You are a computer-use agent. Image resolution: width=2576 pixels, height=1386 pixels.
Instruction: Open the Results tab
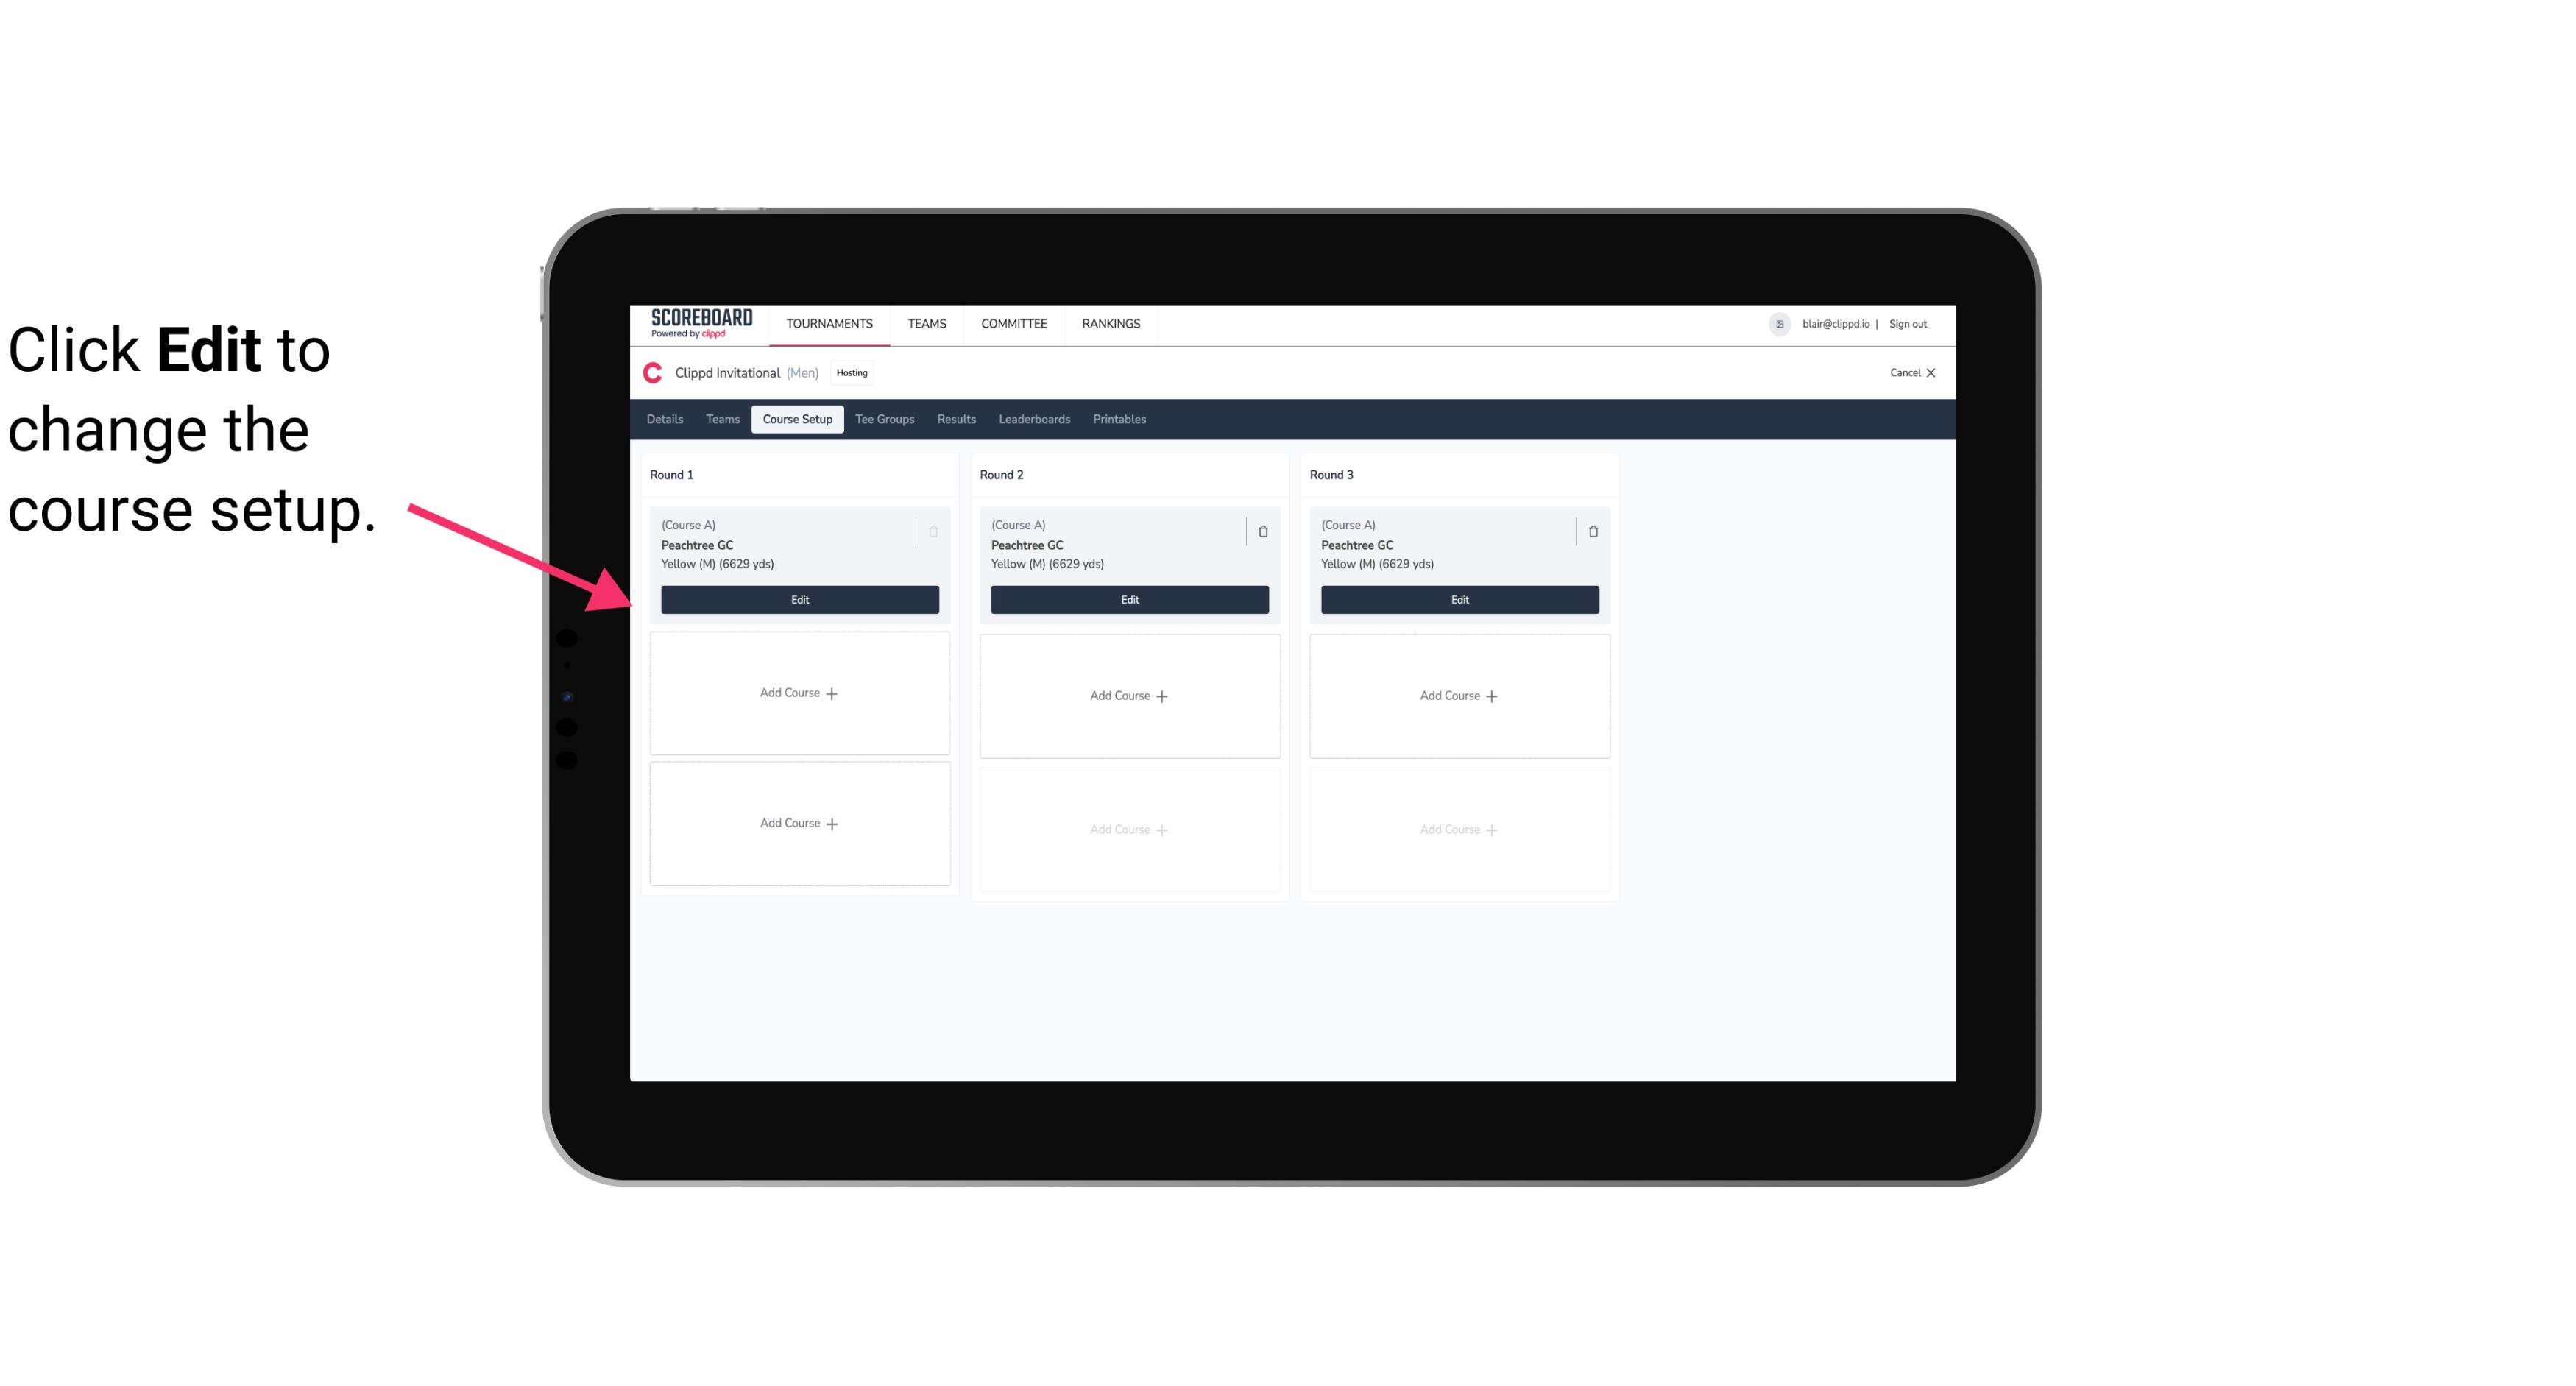(x=957, y=418)
